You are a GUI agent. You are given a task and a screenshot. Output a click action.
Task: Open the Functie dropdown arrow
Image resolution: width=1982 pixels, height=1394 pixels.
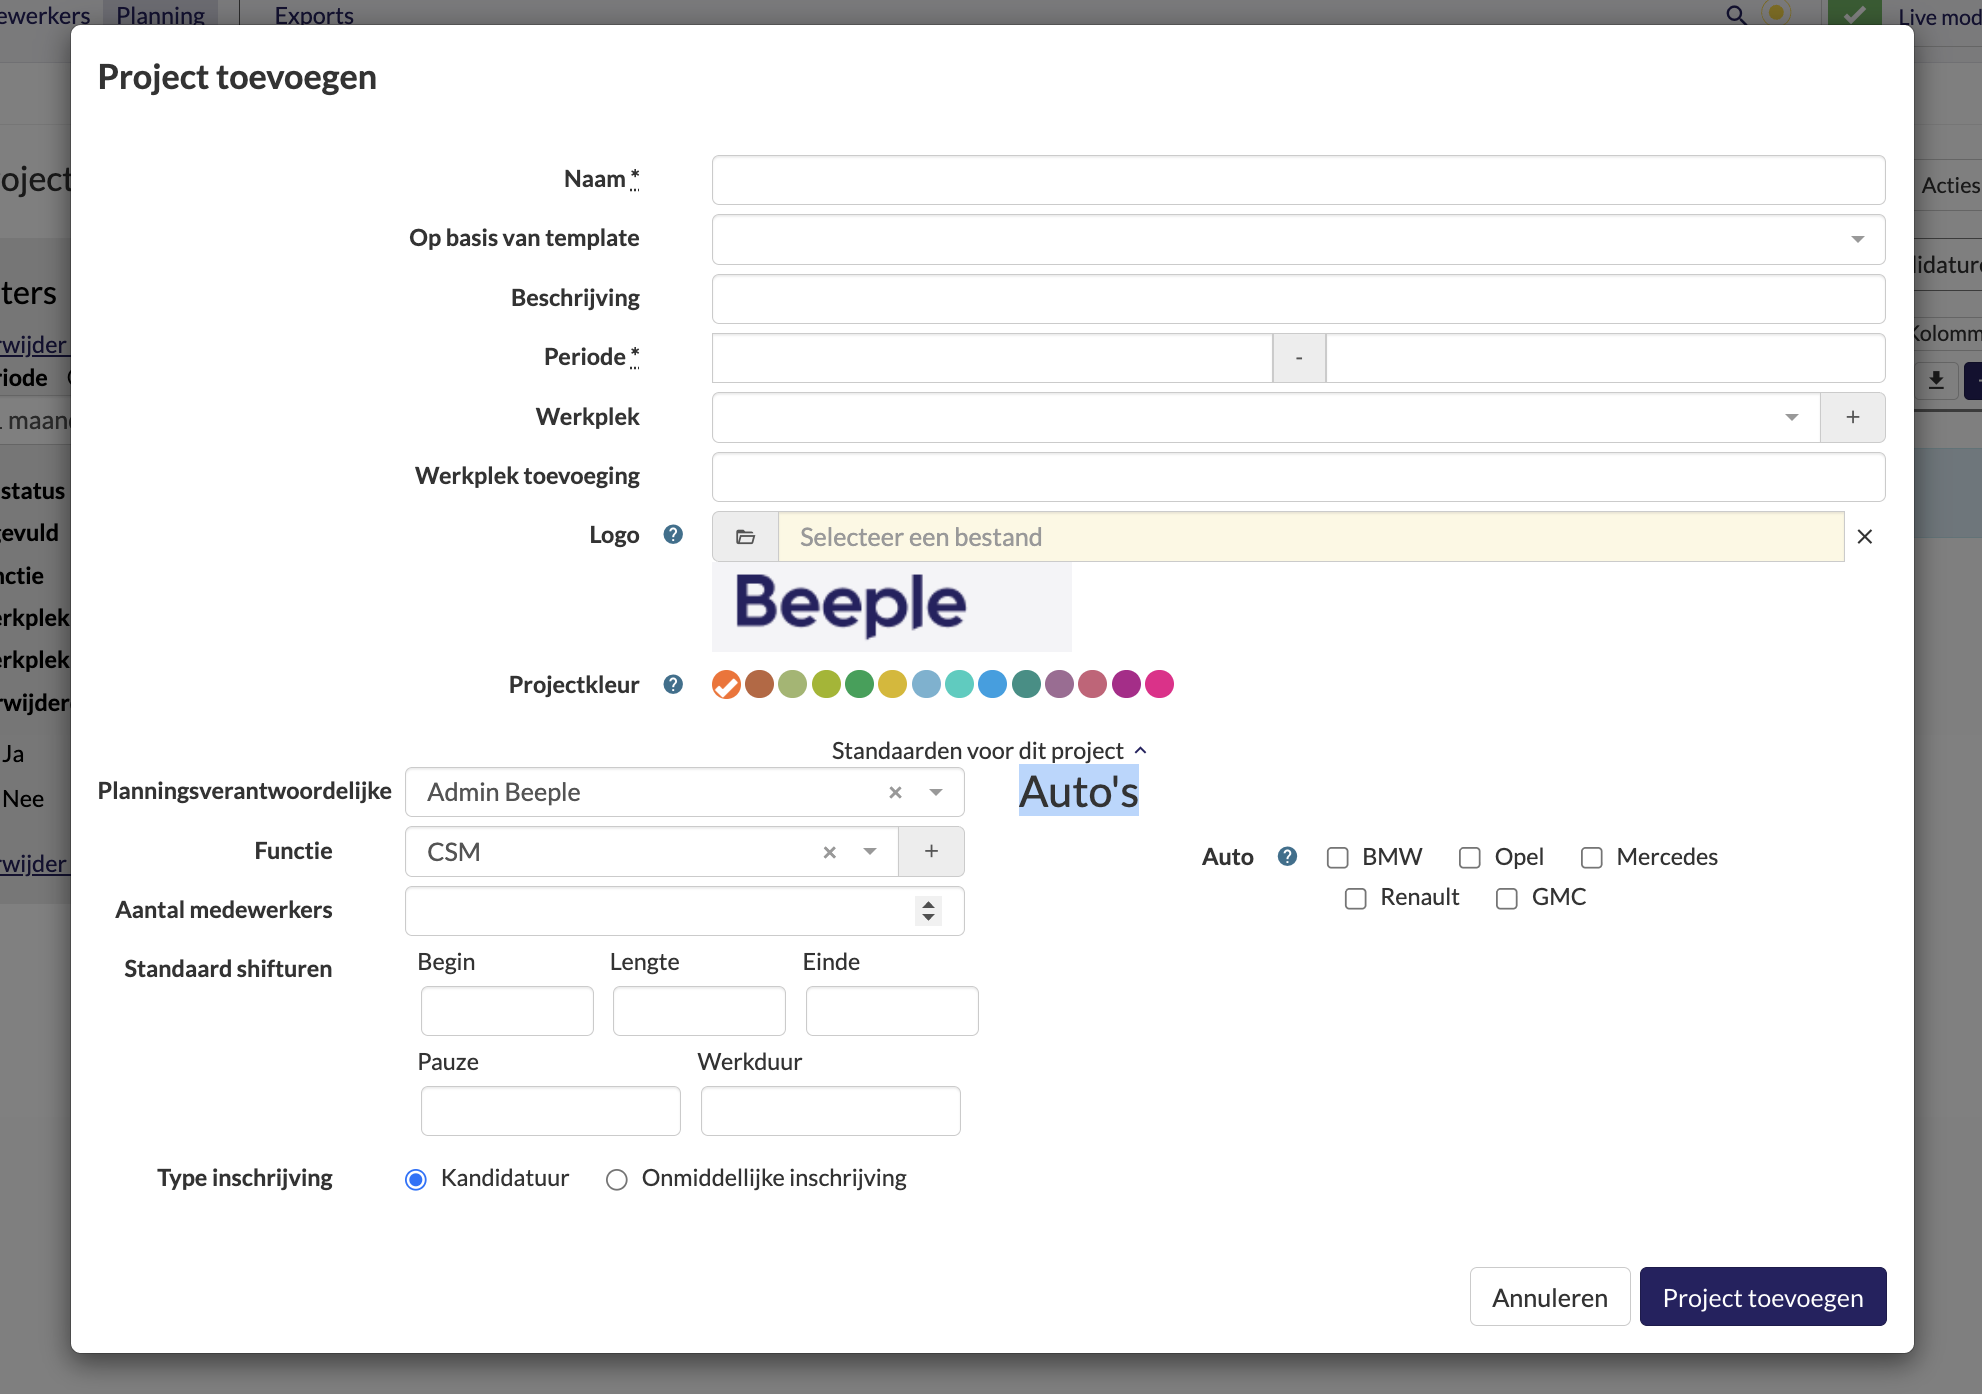(870, 852)
